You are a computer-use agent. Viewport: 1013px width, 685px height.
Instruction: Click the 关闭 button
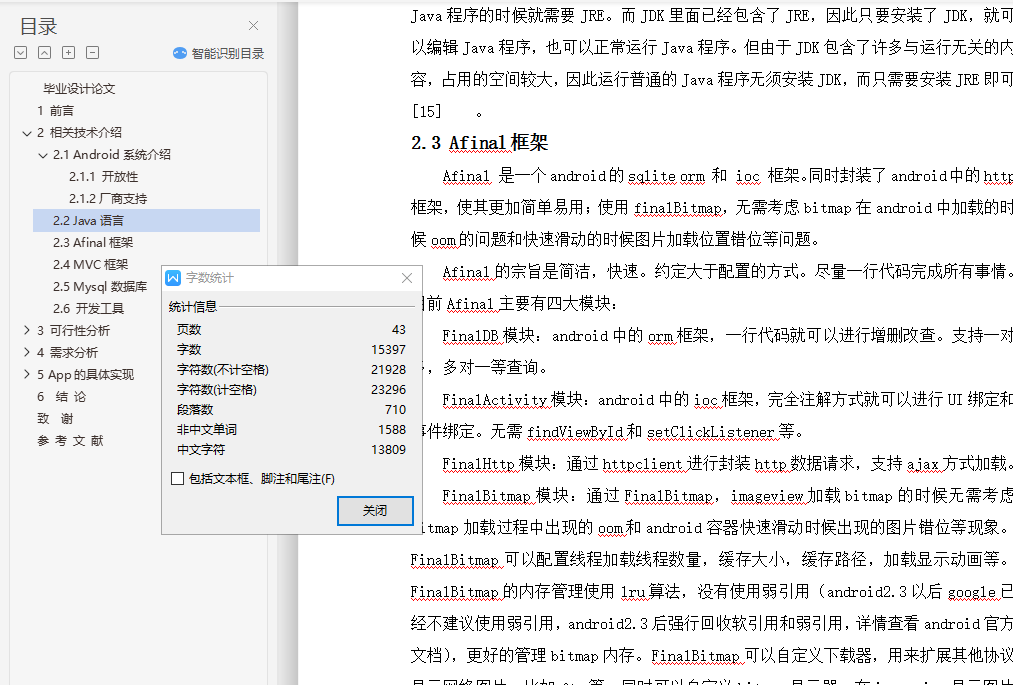pyautogui.click(x=375, y=511)
